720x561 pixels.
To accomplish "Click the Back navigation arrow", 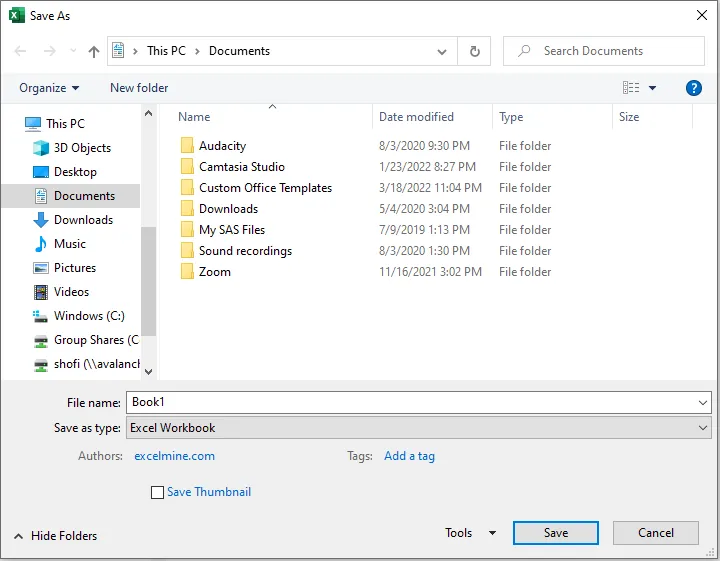I will [x=20, y=51].
